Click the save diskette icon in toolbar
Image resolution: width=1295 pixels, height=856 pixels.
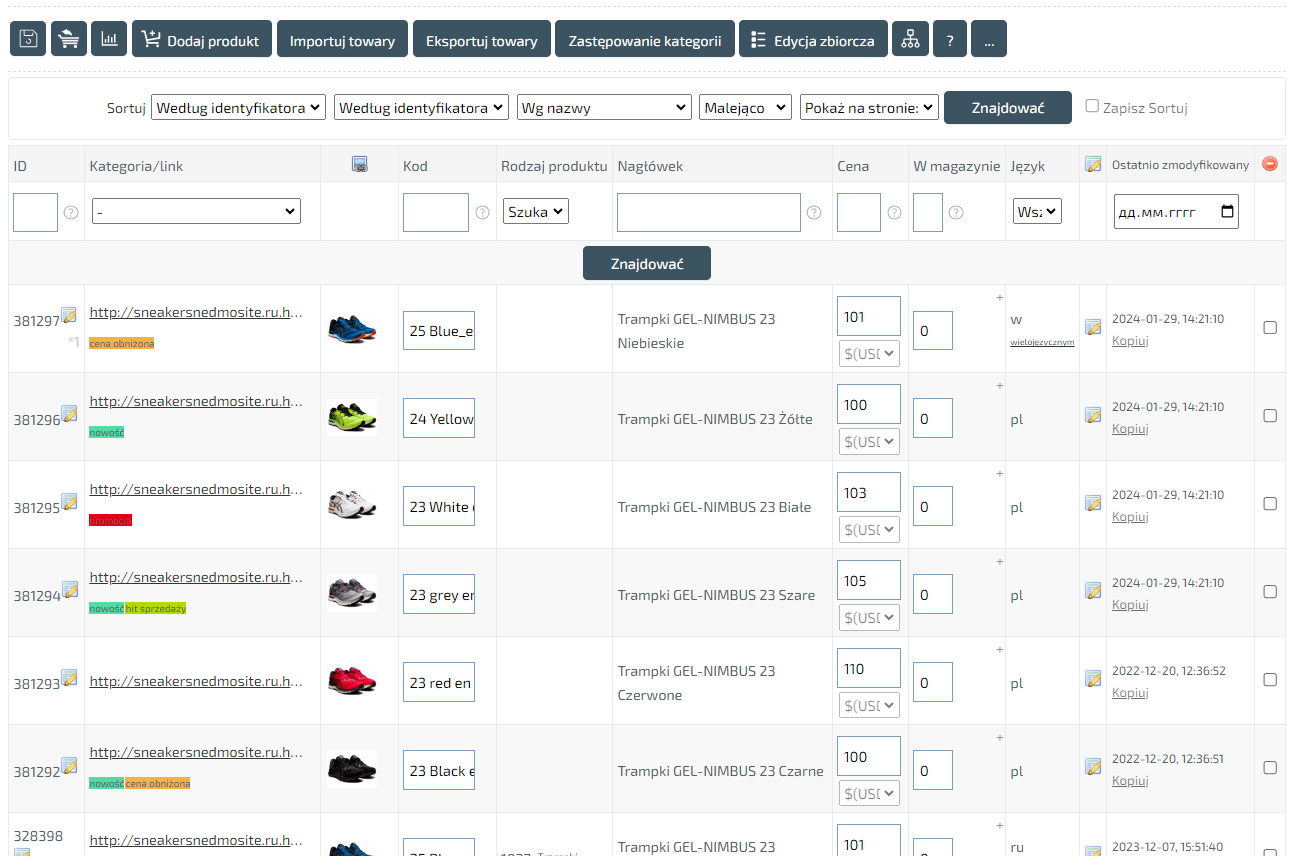(x=28, y=39)
